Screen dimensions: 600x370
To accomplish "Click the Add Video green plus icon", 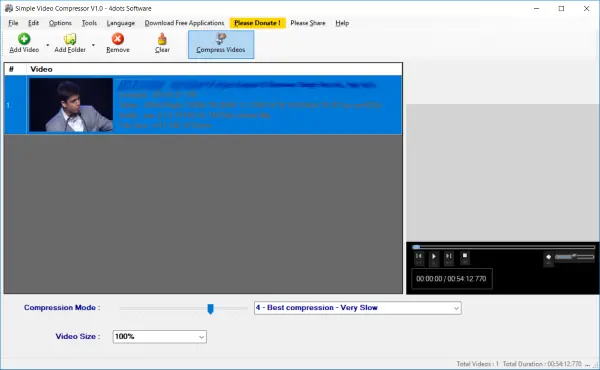I will [x=24, y=39].
